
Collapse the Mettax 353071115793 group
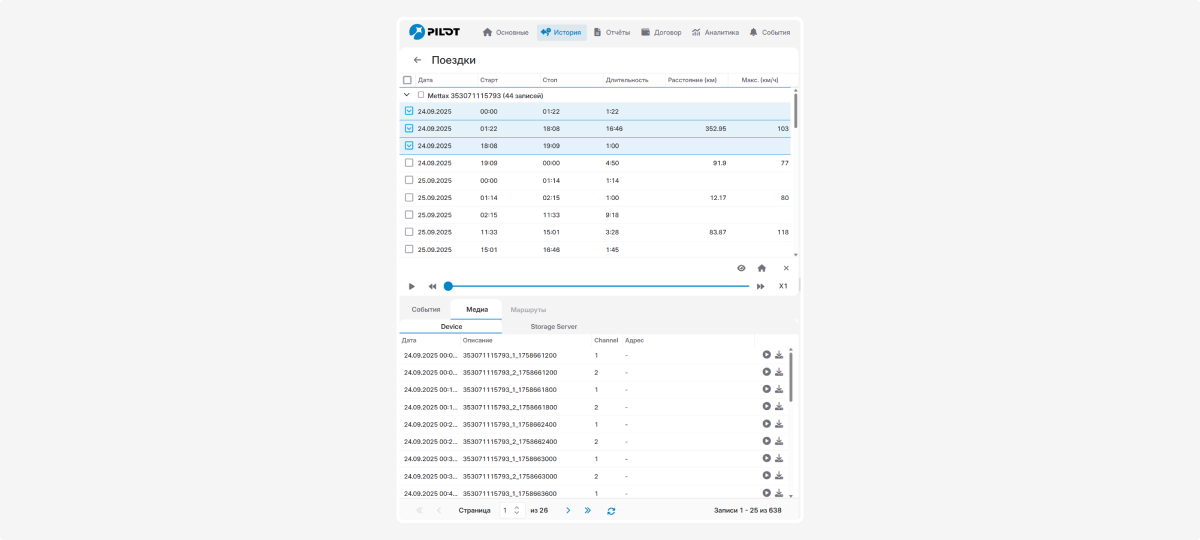[406, 95]
